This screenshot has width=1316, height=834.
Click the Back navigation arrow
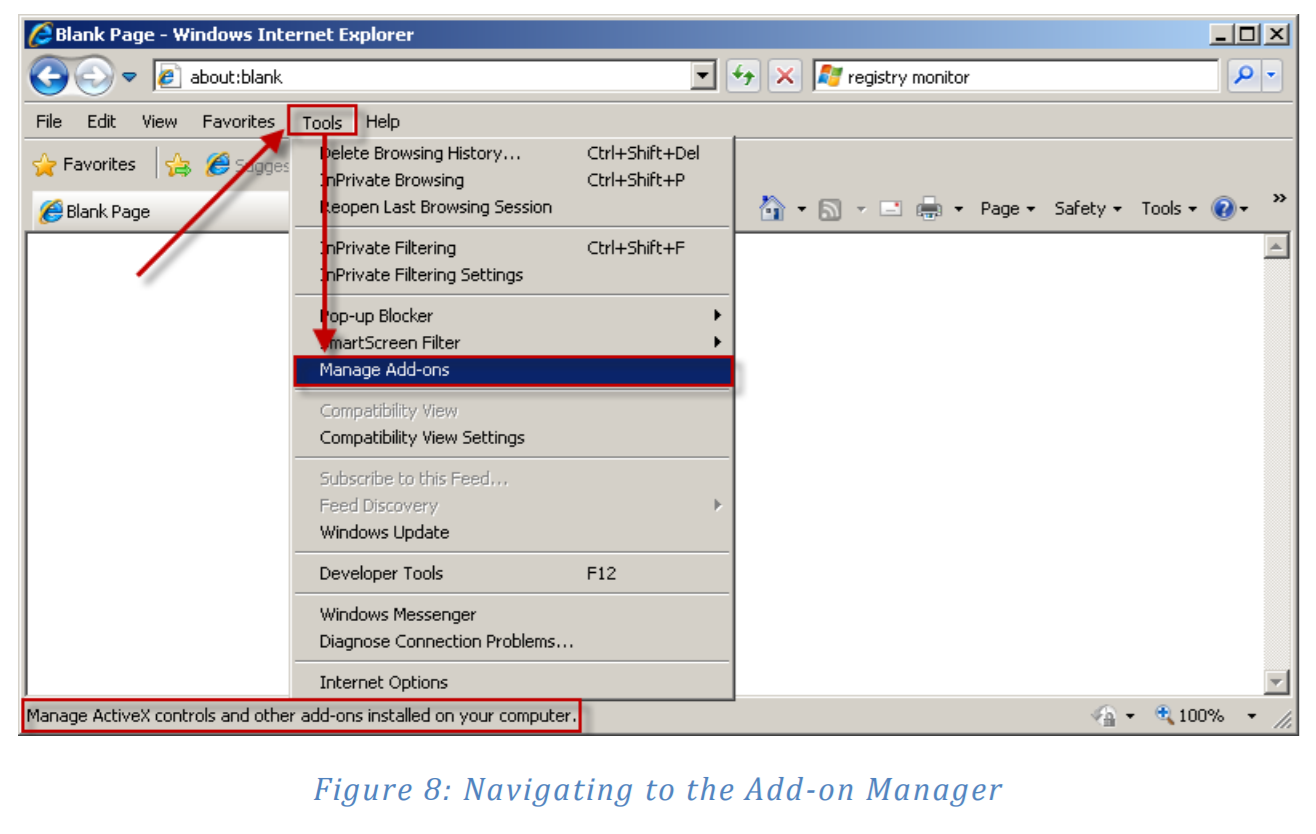click(49, 77)
